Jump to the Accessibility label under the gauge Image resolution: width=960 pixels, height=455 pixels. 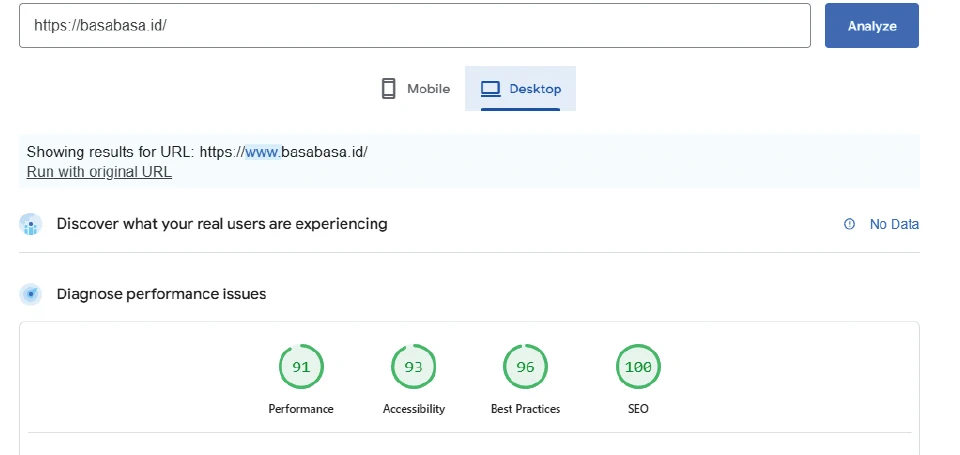(x=413, y=409)
